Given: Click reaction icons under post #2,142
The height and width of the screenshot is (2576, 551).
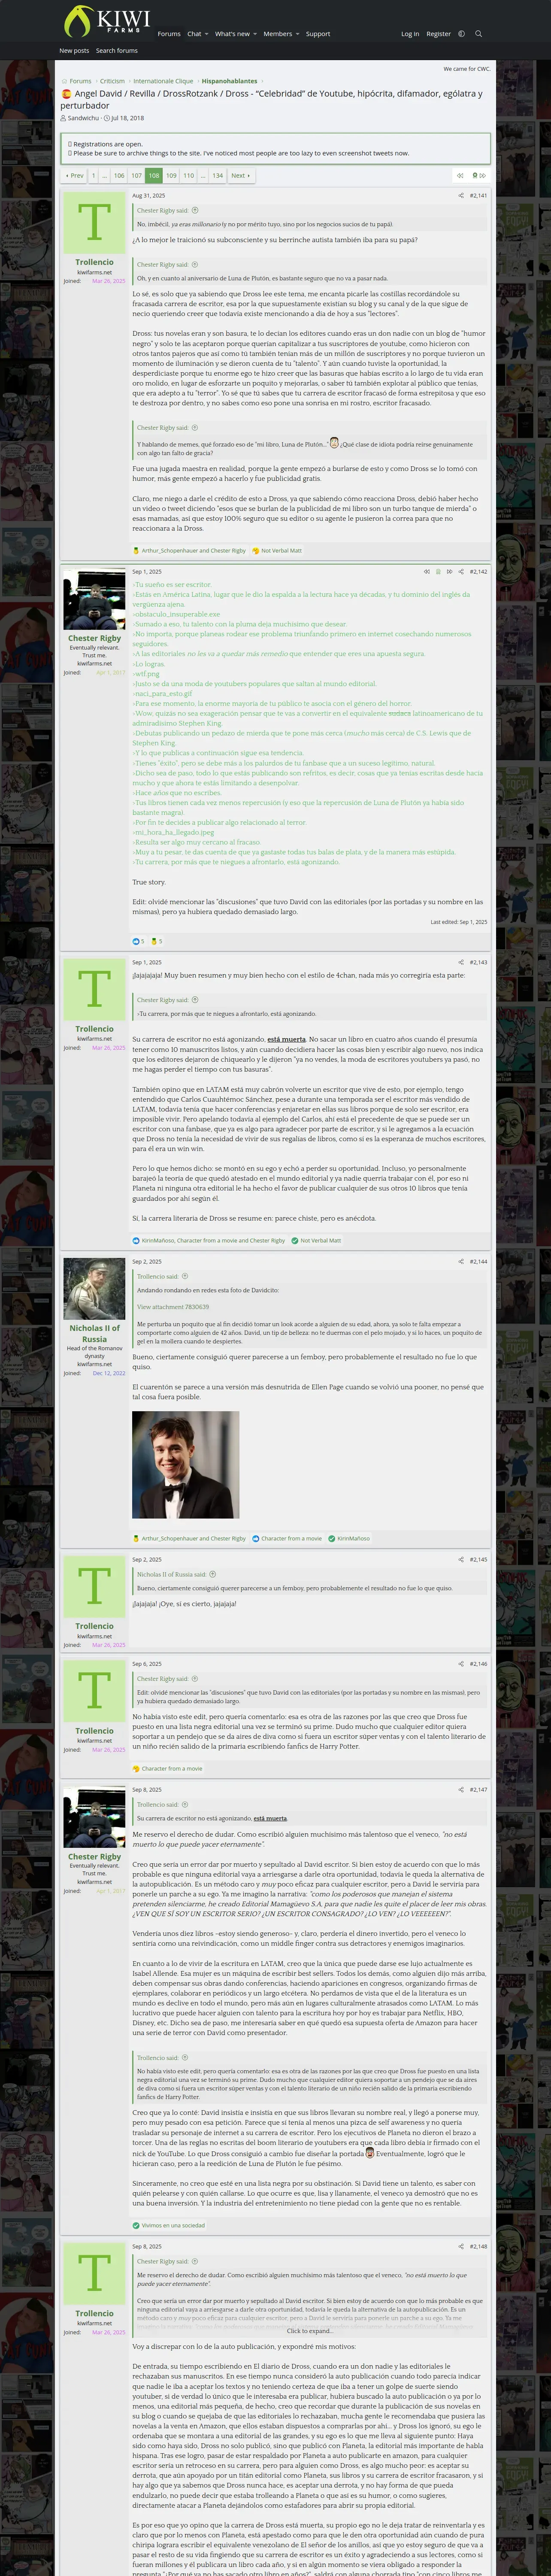Looking at the screenshot, I should (x=147, y=941).
